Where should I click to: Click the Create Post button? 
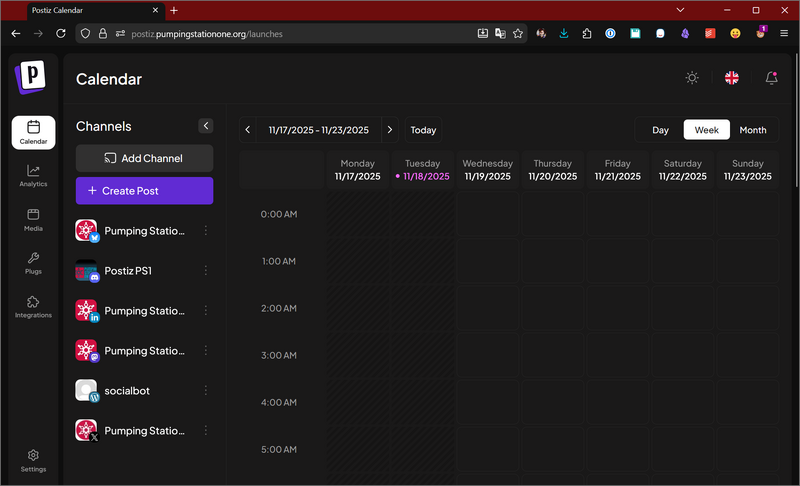144,190
